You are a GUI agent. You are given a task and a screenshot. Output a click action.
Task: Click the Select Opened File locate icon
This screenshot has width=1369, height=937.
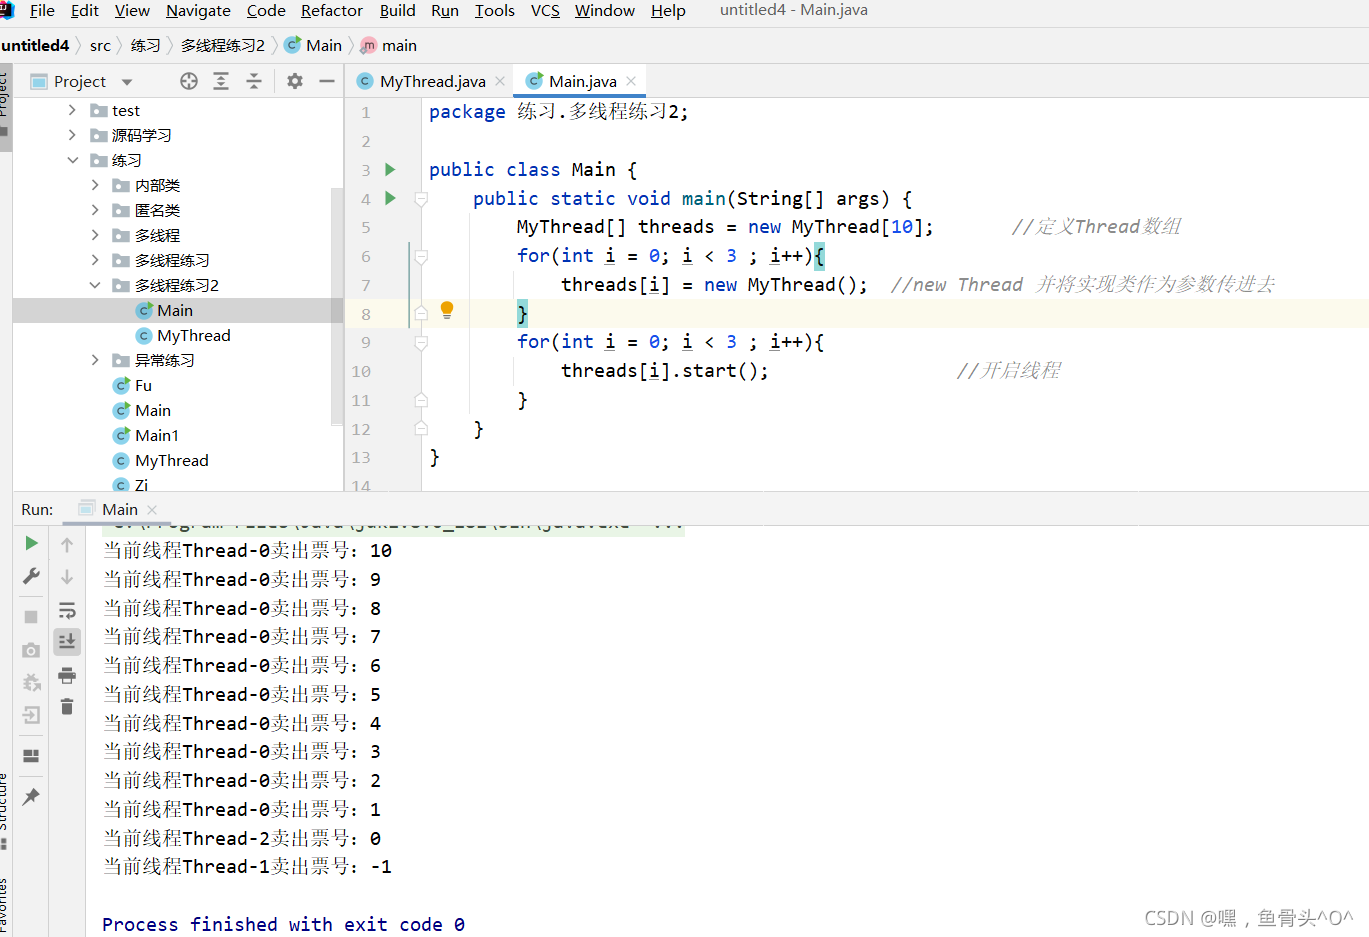(x=189, y=81)
